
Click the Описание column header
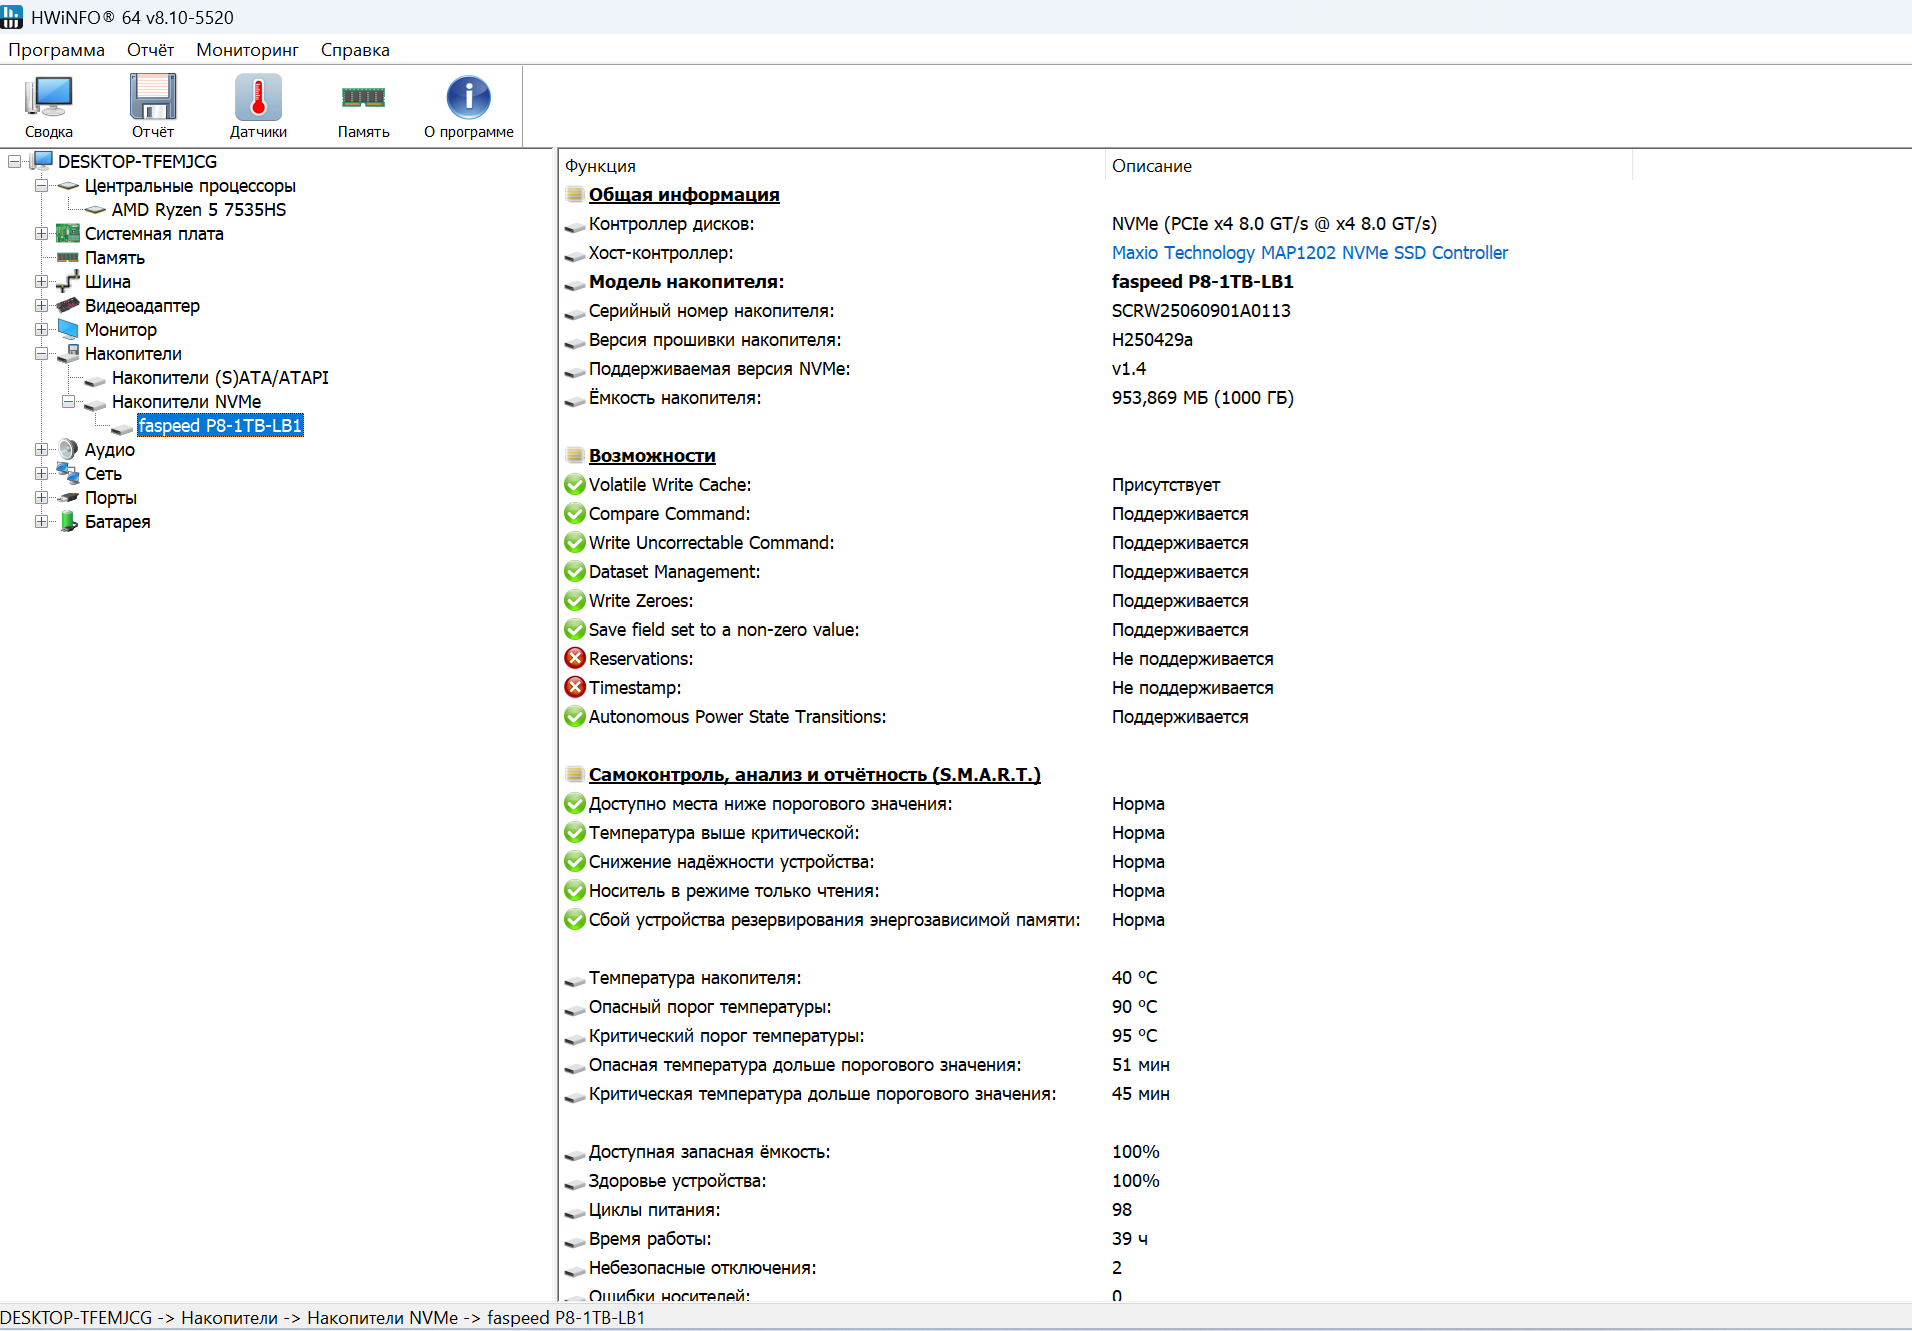tap(1369, 166)
